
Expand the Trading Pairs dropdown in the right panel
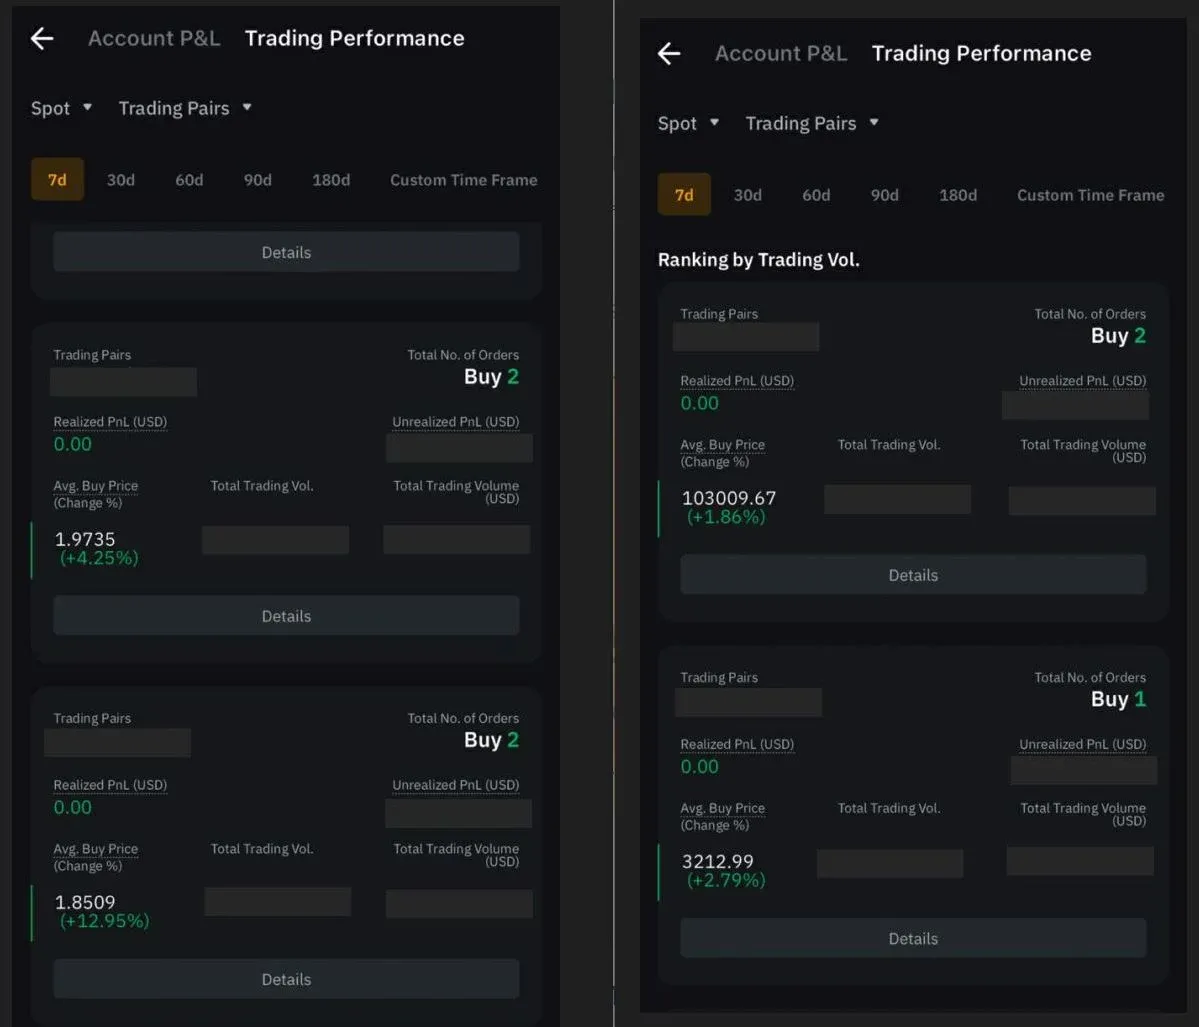point(812,123)
